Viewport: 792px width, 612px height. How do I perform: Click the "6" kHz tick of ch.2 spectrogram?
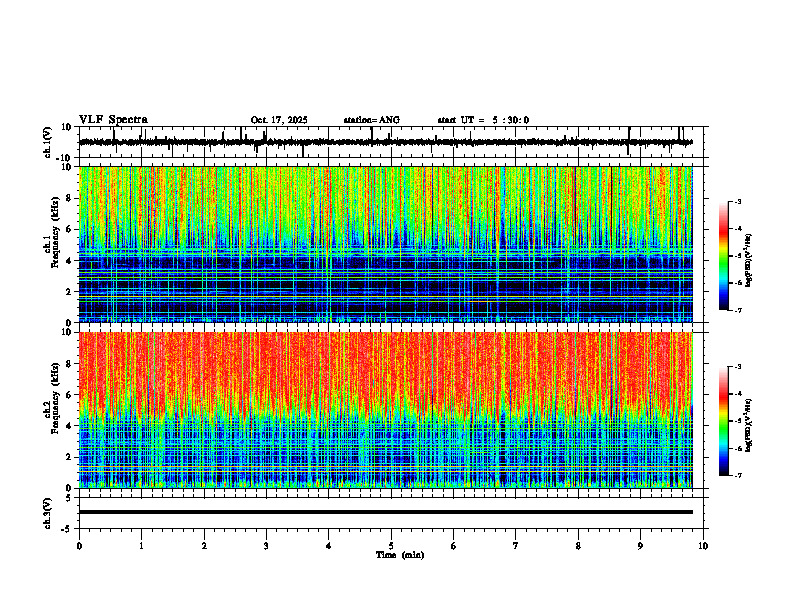click(x=70, y=395)
